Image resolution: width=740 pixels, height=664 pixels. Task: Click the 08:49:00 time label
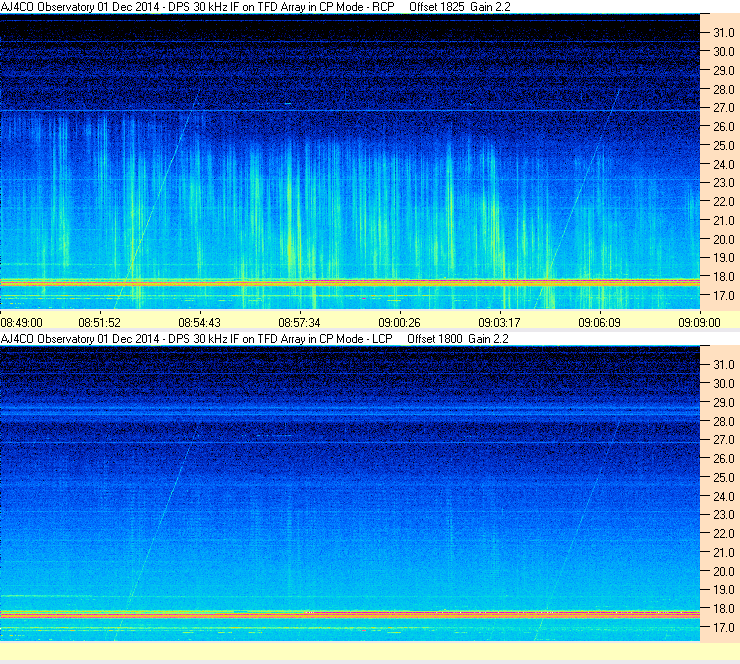(22, 323)
